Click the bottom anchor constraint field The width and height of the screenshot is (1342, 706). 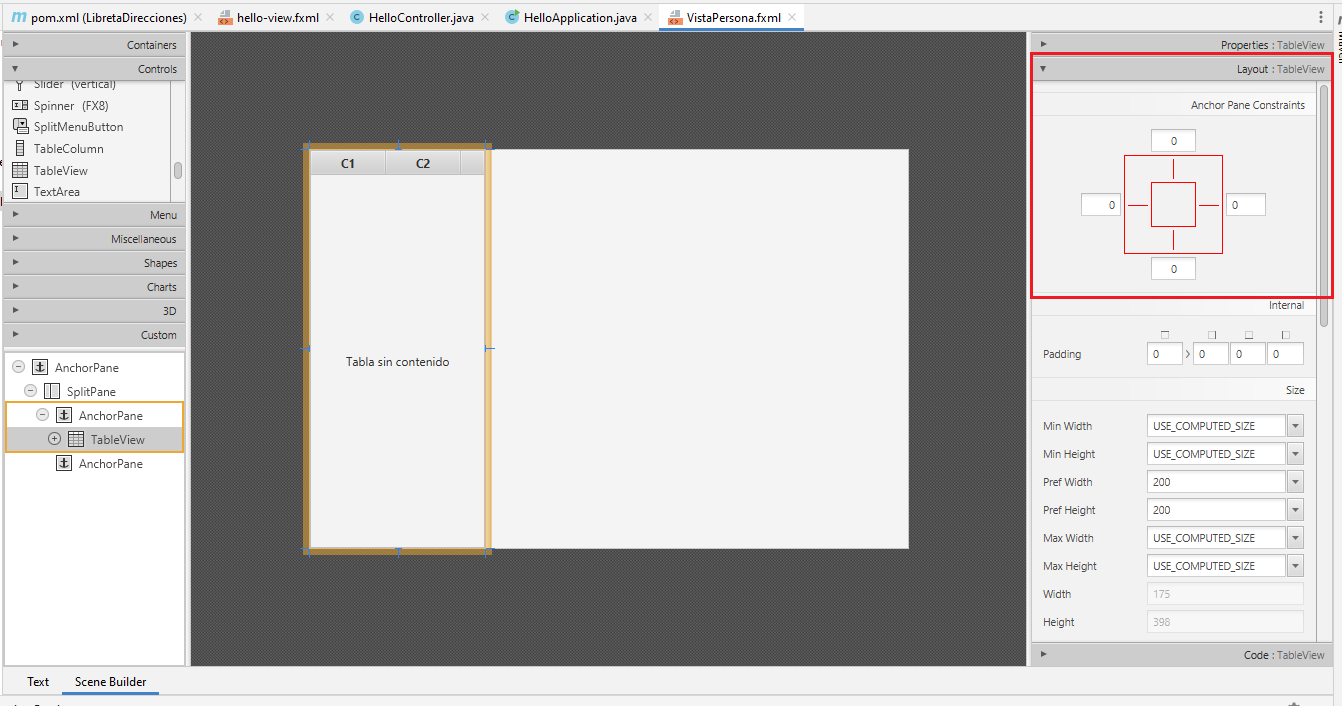point(1173,269)
